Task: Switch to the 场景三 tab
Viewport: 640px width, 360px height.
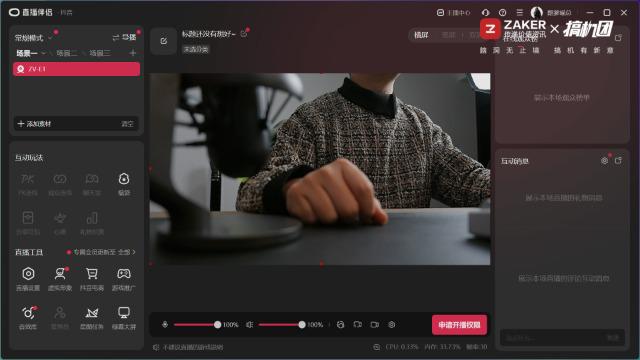Action: [100, 53]
